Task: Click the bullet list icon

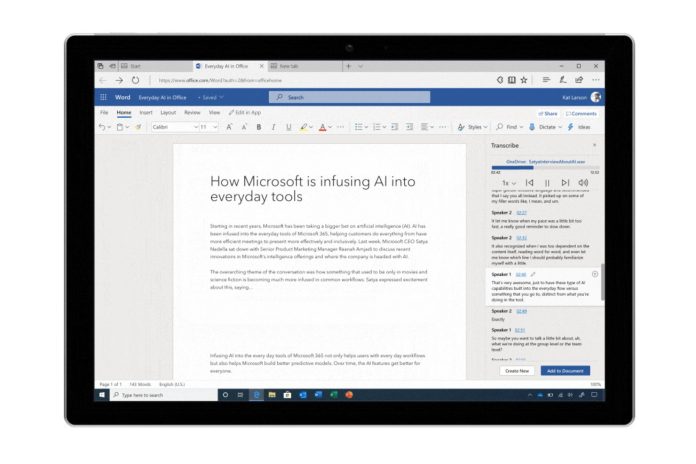Action: 358,127
